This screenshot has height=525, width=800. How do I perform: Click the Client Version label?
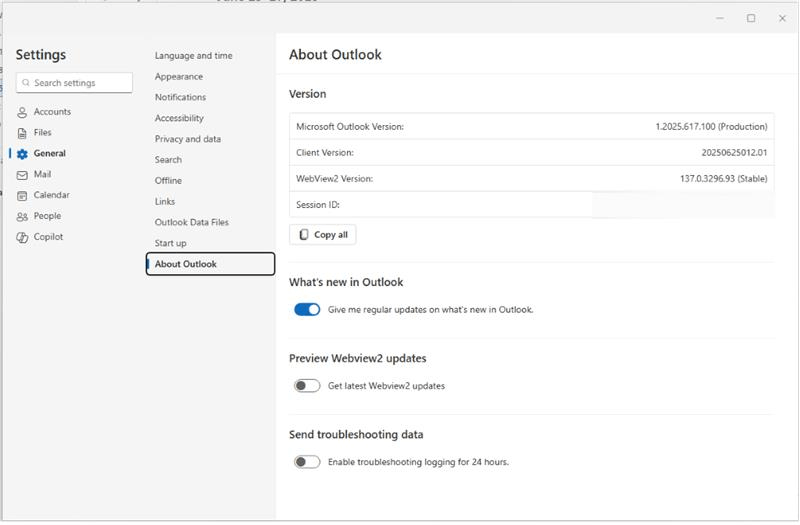pyautogui.click(x=324, y=153)
